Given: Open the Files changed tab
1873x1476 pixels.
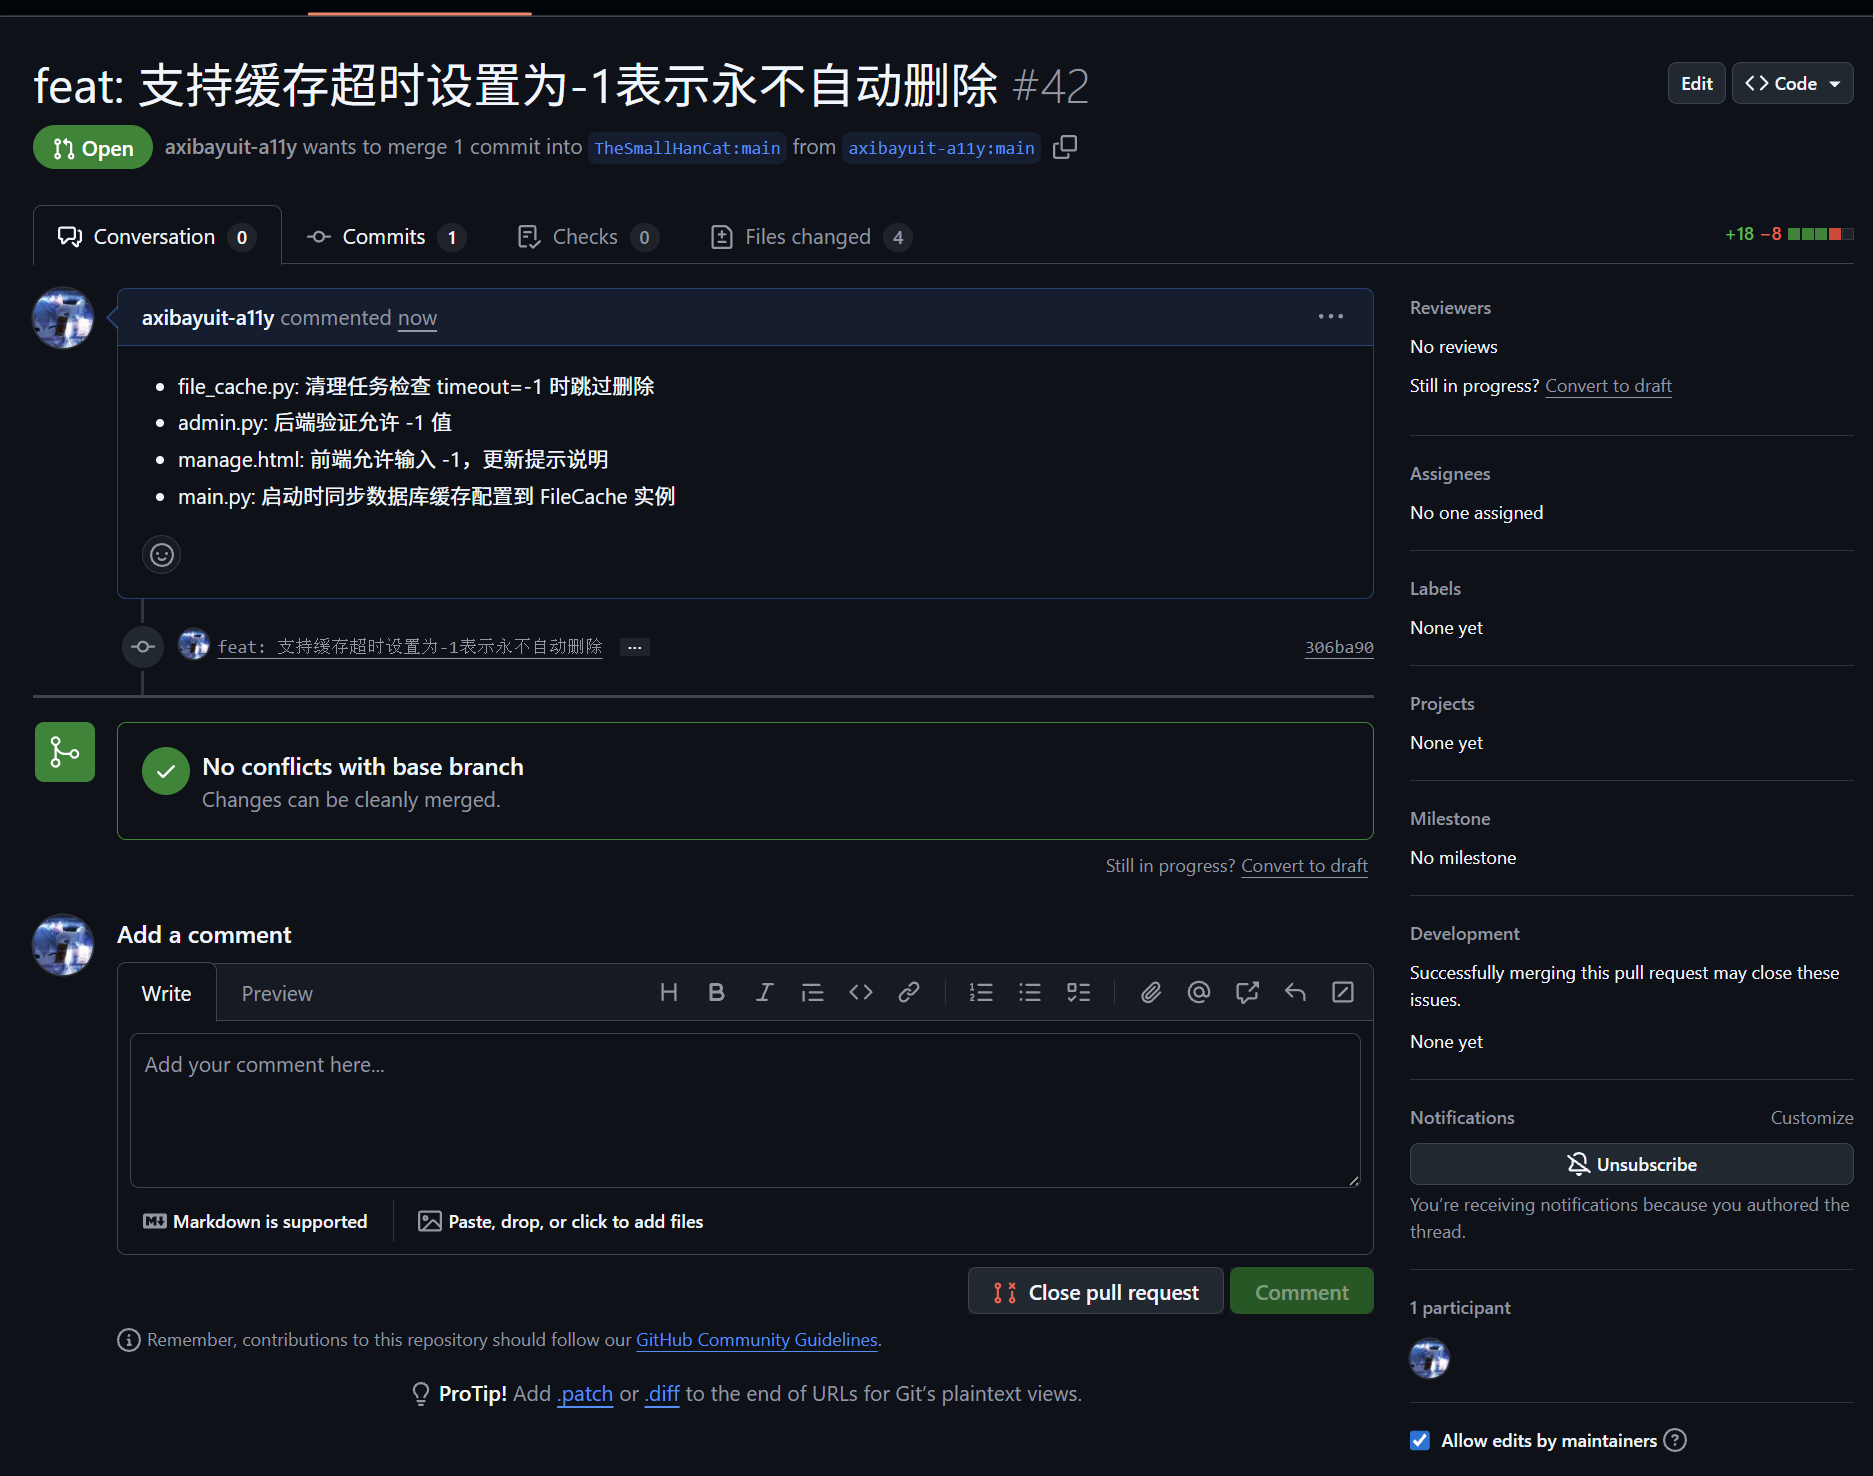Looking at the screenshot, I should [x=810, y=237].
